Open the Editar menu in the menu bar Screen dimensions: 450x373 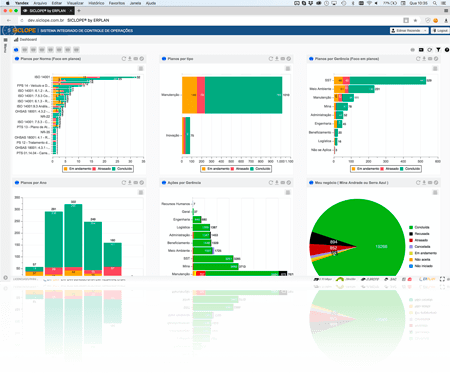click(x=57, y=3)
